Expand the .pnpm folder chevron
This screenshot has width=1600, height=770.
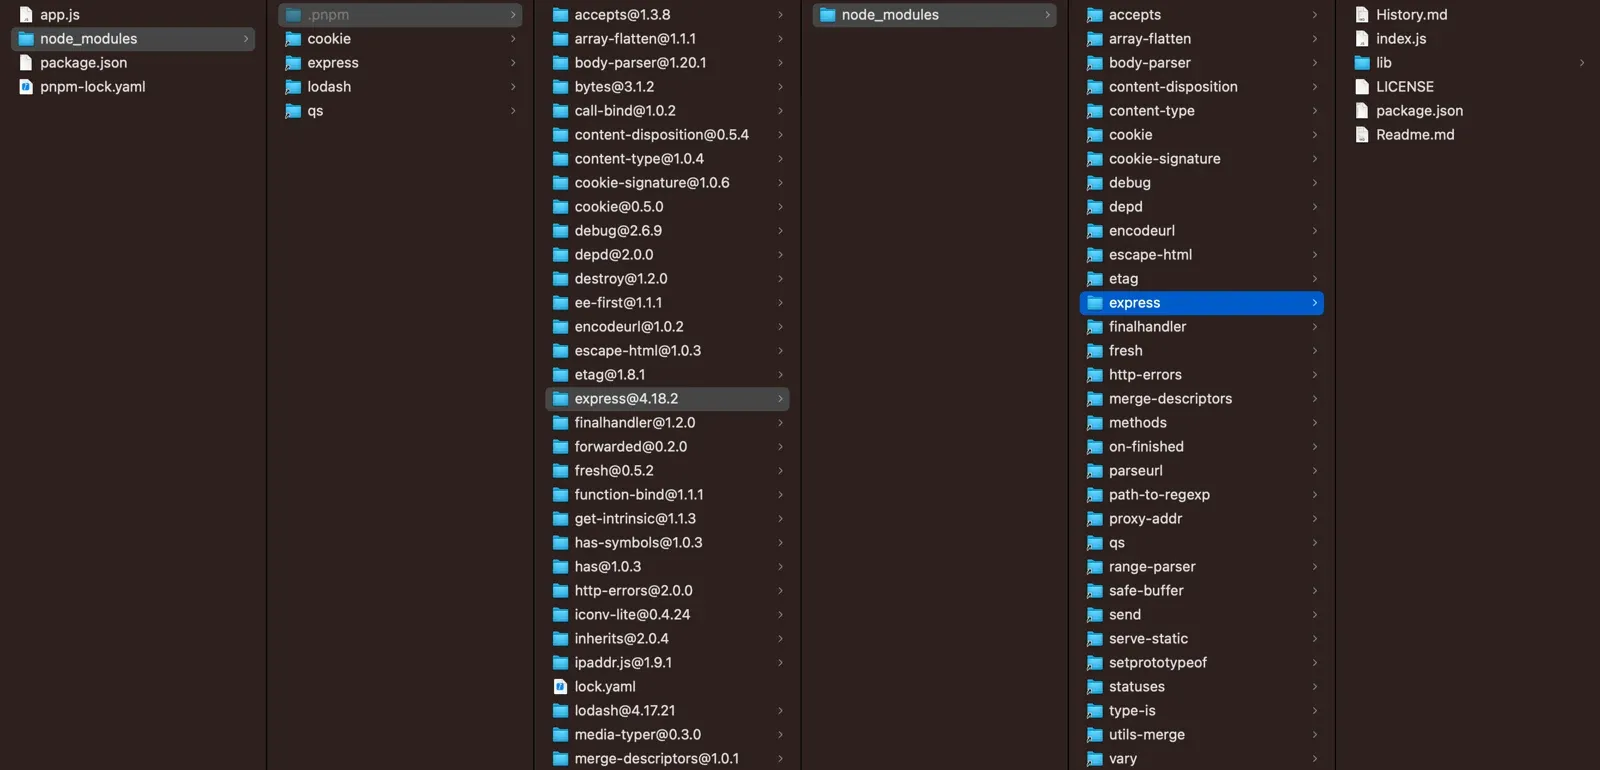coord(513,15)
